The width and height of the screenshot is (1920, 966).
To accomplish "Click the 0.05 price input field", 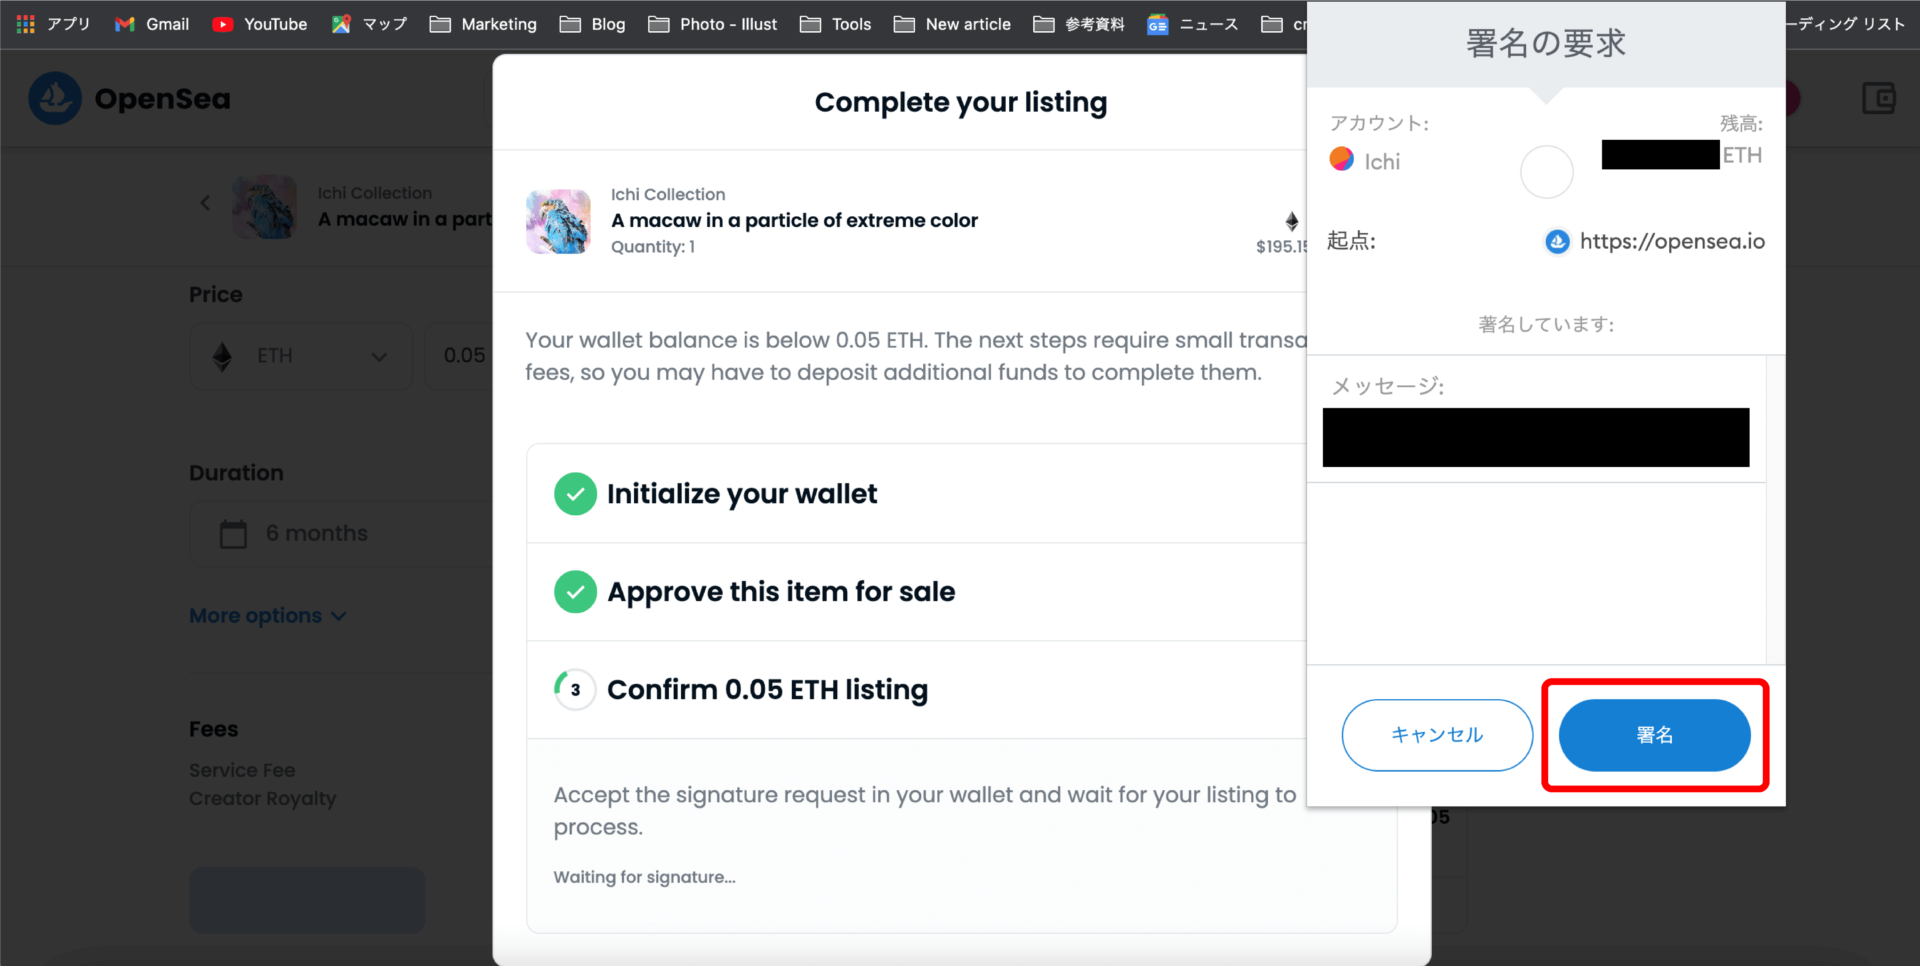I will (x=460, y=356).
